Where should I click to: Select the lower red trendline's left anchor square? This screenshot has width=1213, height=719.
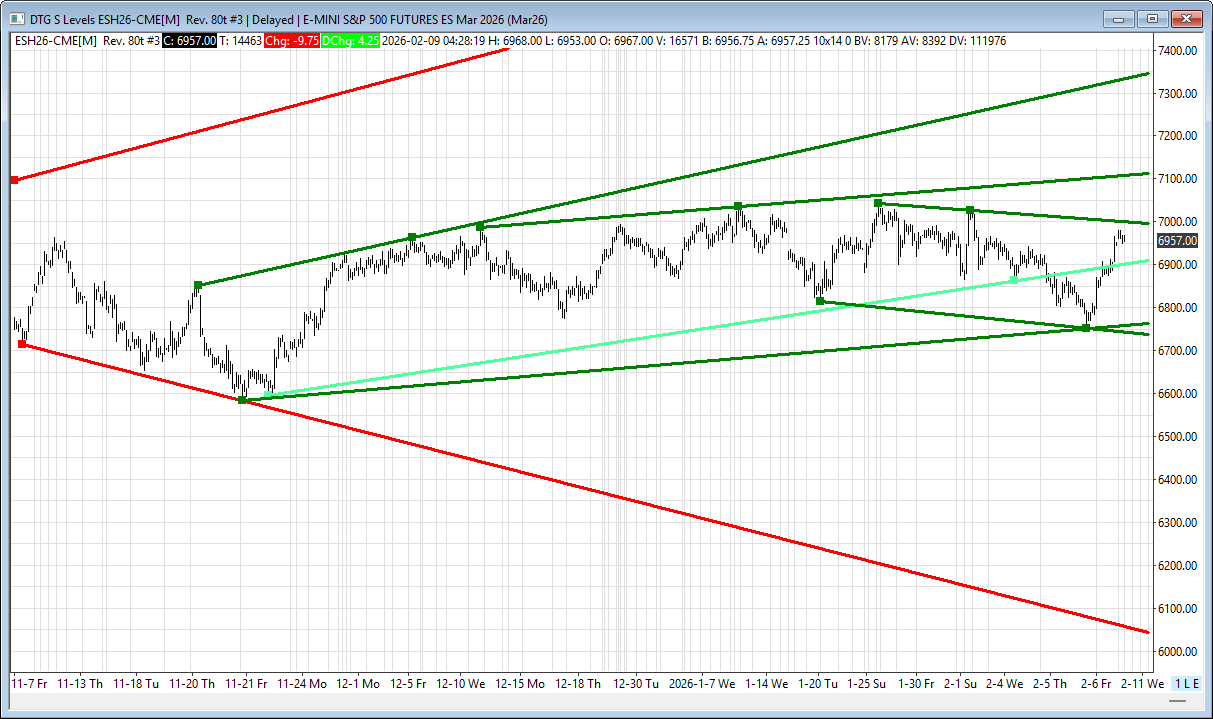[x=22, y=345]
